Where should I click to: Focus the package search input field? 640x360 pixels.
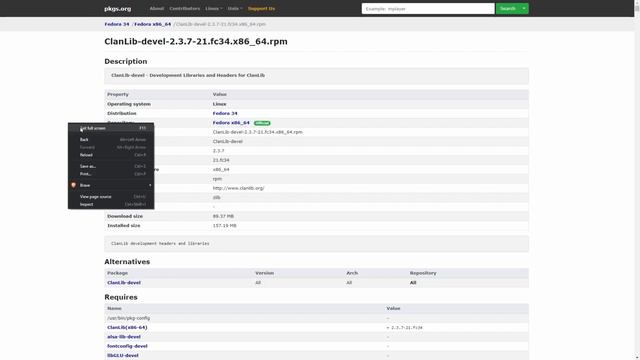(428, 9)
